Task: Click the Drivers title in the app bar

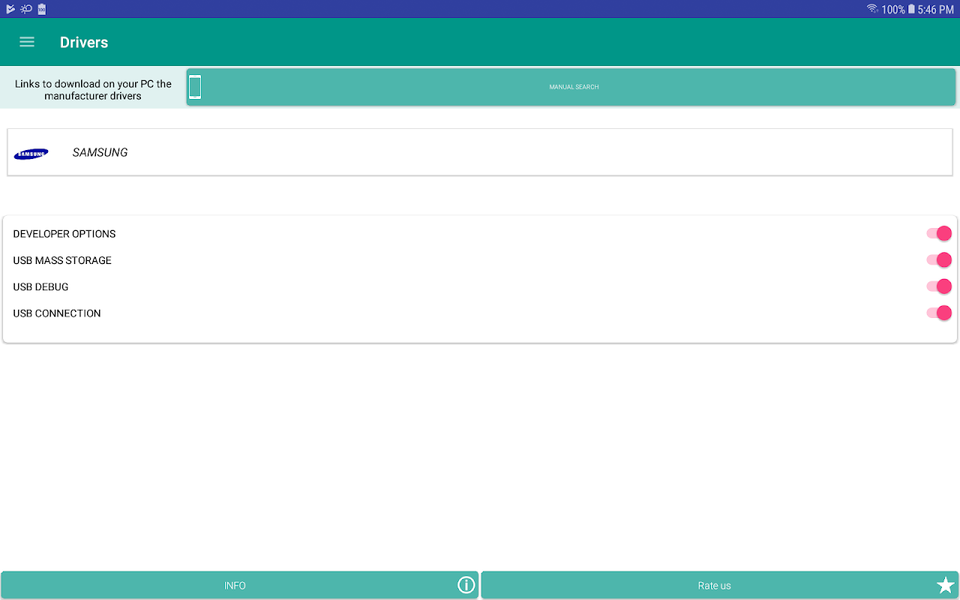Action: pyautogui.click(x=83, y=42)
